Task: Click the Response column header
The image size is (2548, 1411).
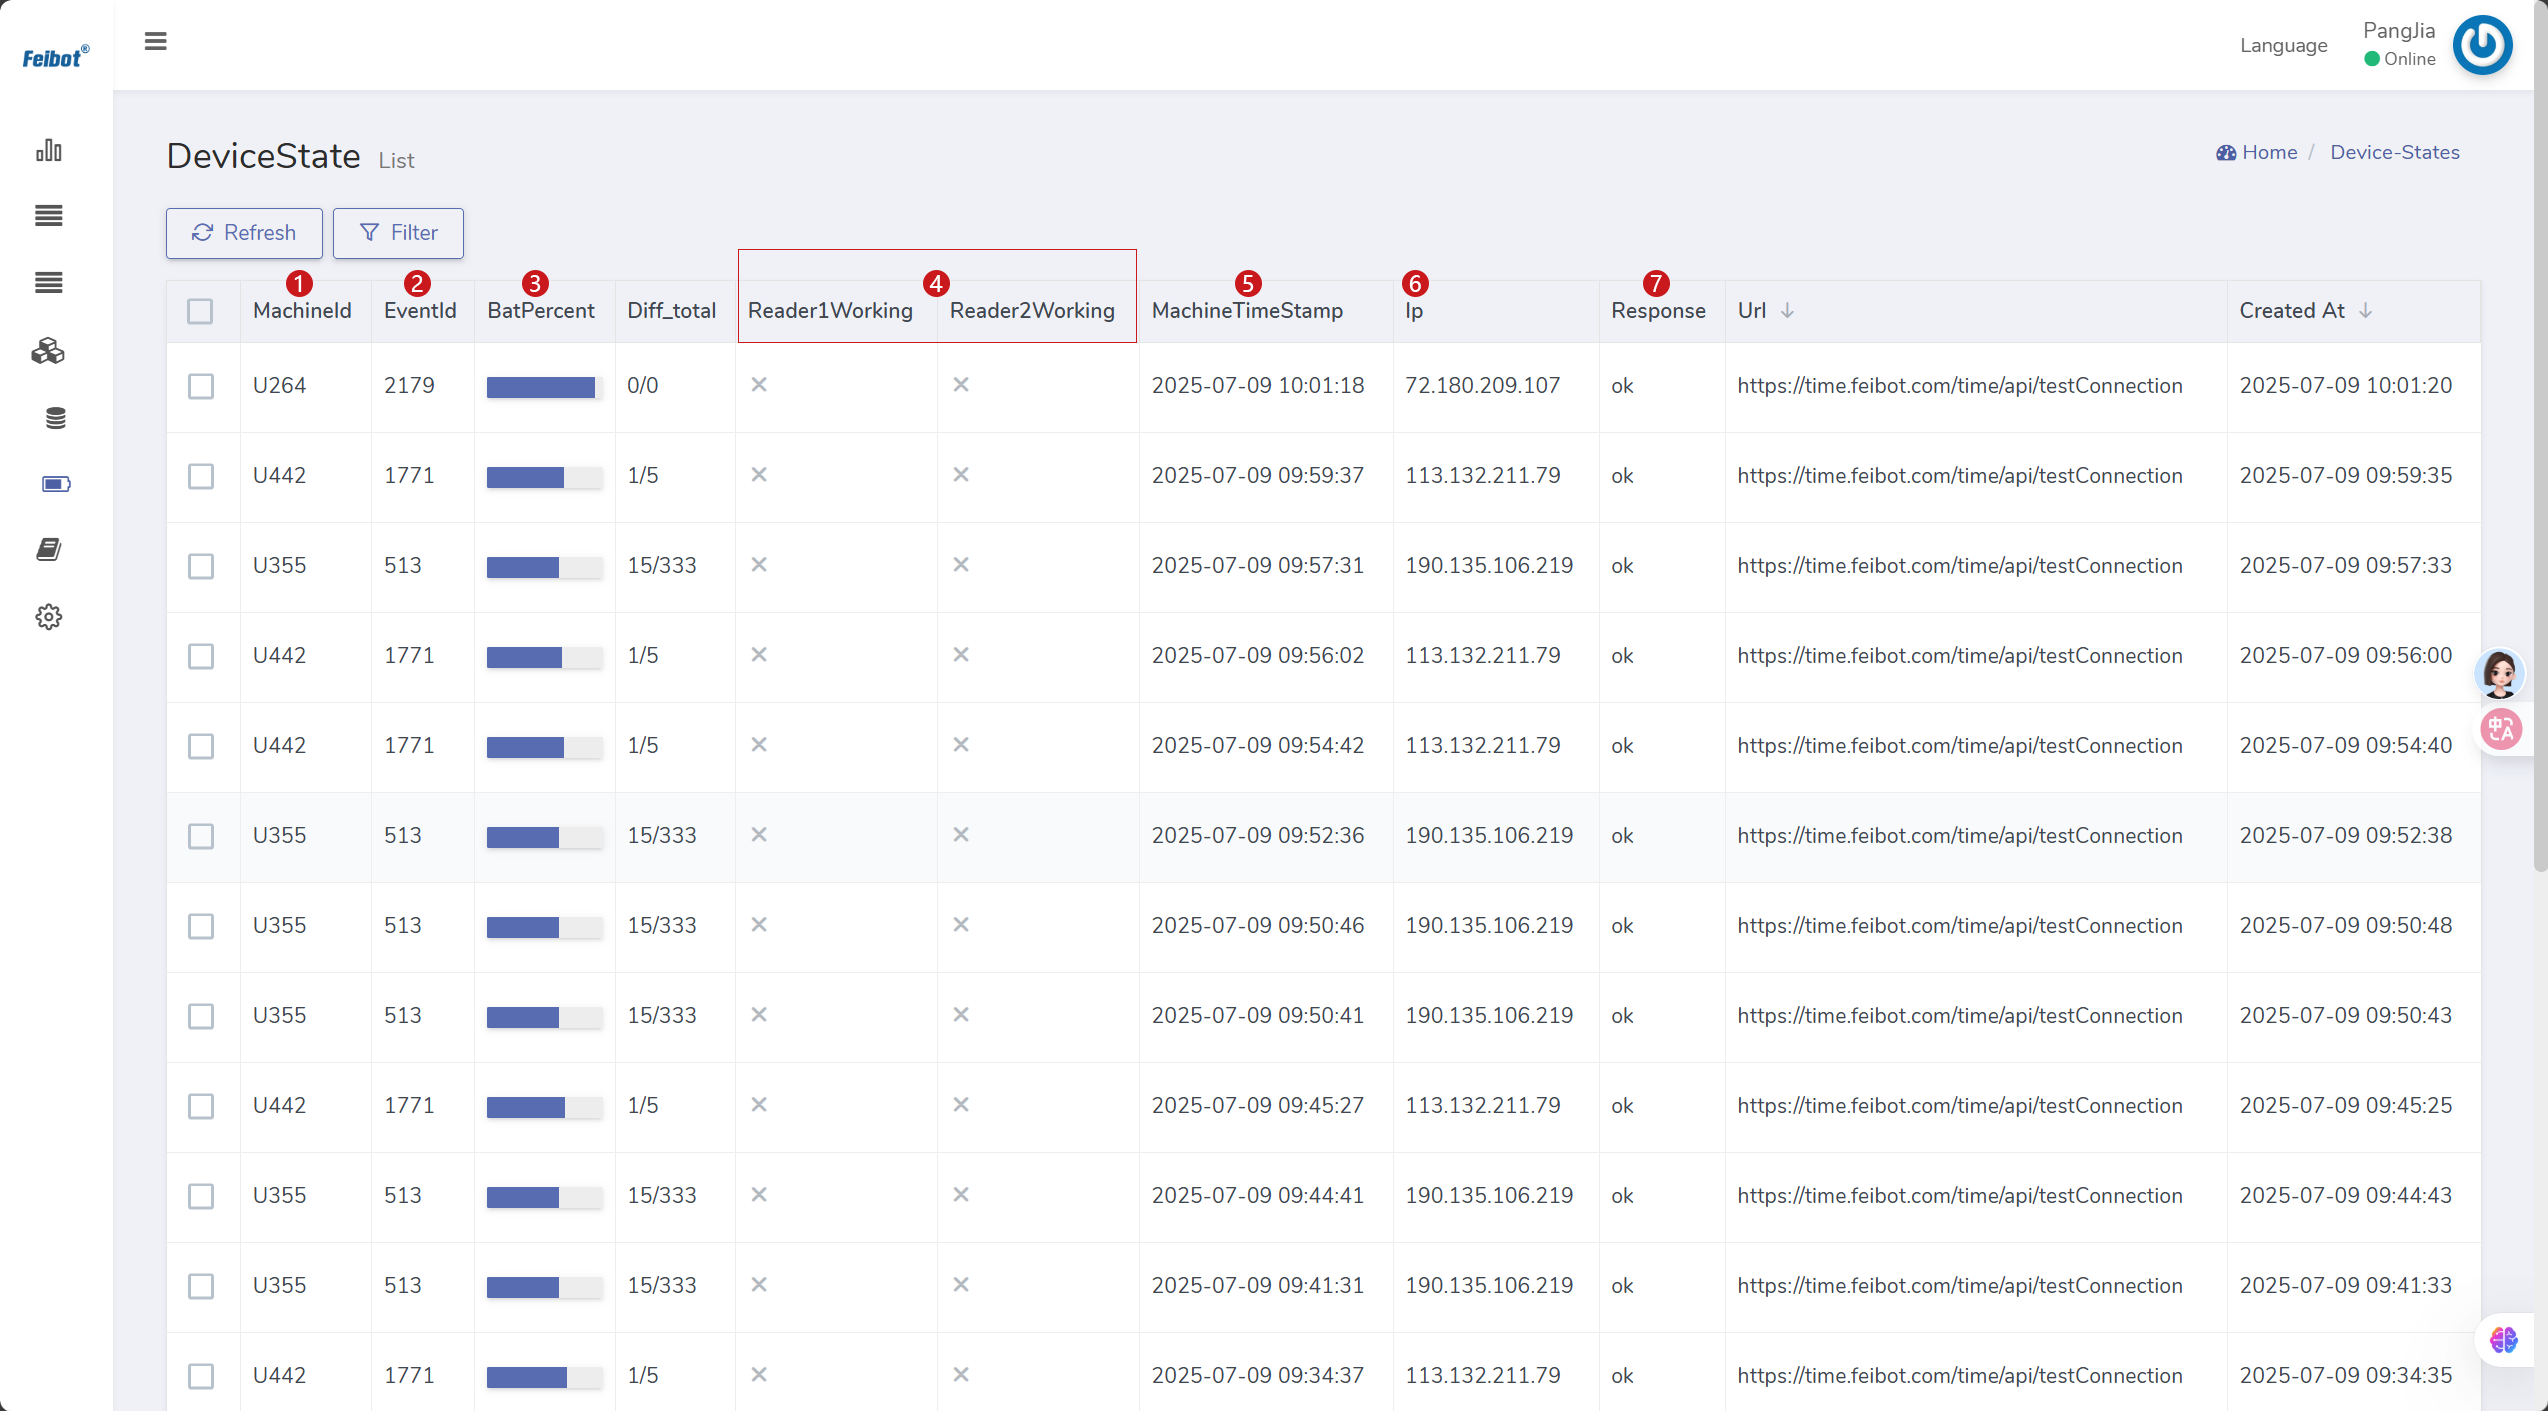Action: pyautogui.click(x=1658, y=311)
